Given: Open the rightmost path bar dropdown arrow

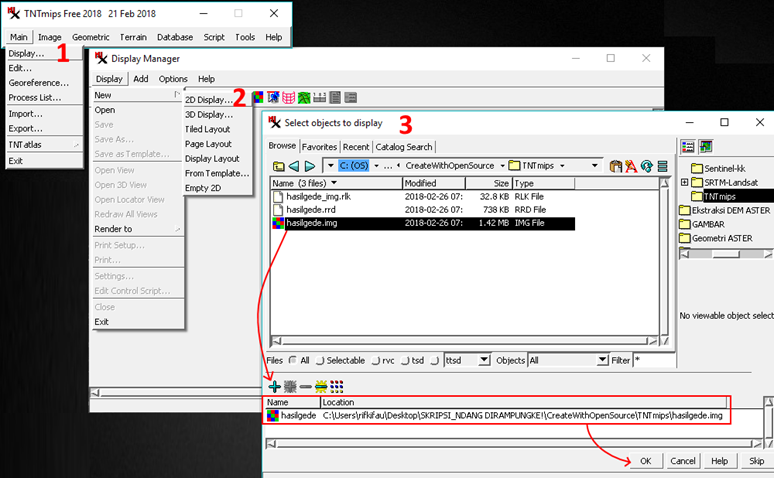Looking at the screenshot, I should tap(595, 166).
